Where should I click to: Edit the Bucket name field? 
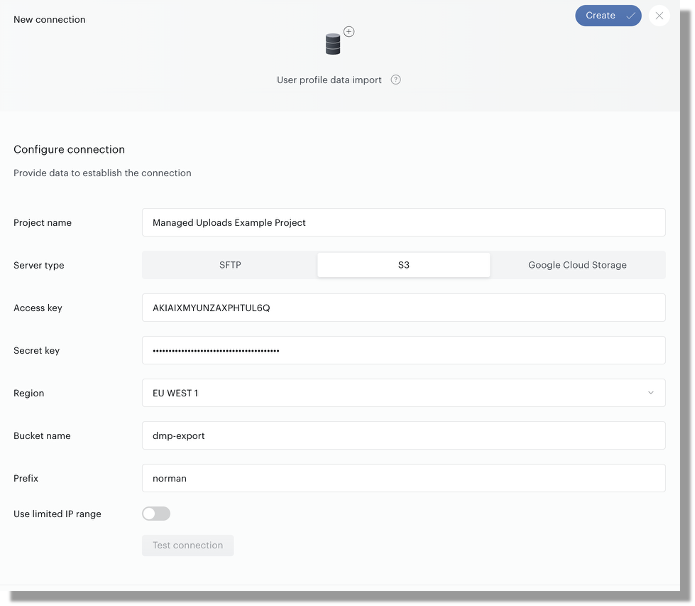403,436
